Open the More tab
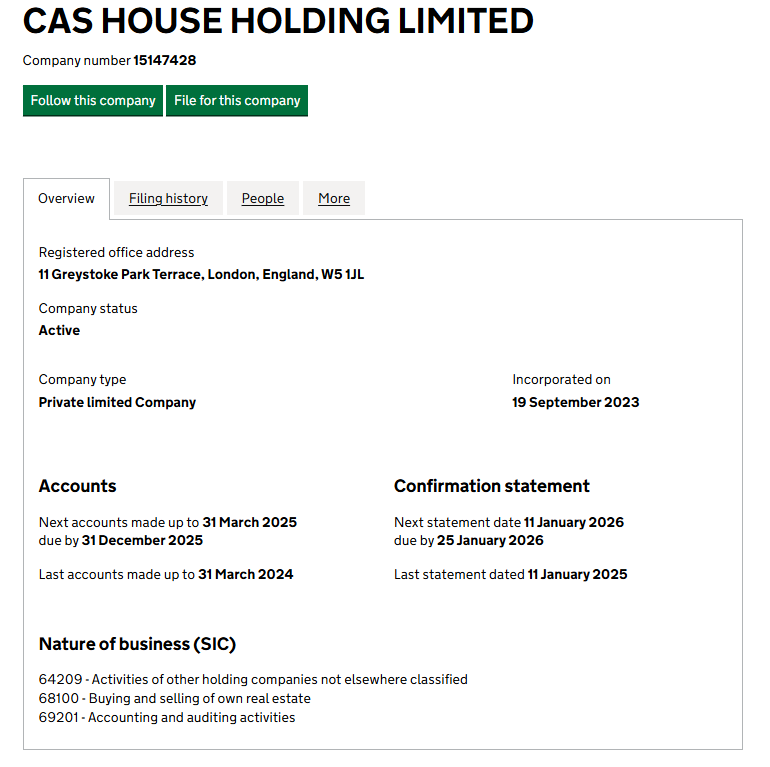 tap(334, 198)
